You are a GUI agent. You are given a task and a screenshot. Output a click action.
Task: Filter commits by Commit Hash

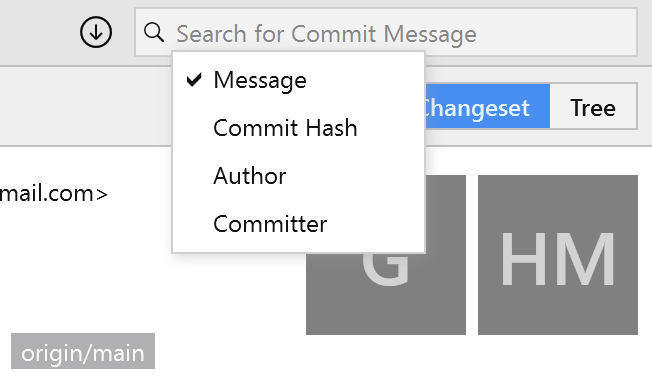299,128
